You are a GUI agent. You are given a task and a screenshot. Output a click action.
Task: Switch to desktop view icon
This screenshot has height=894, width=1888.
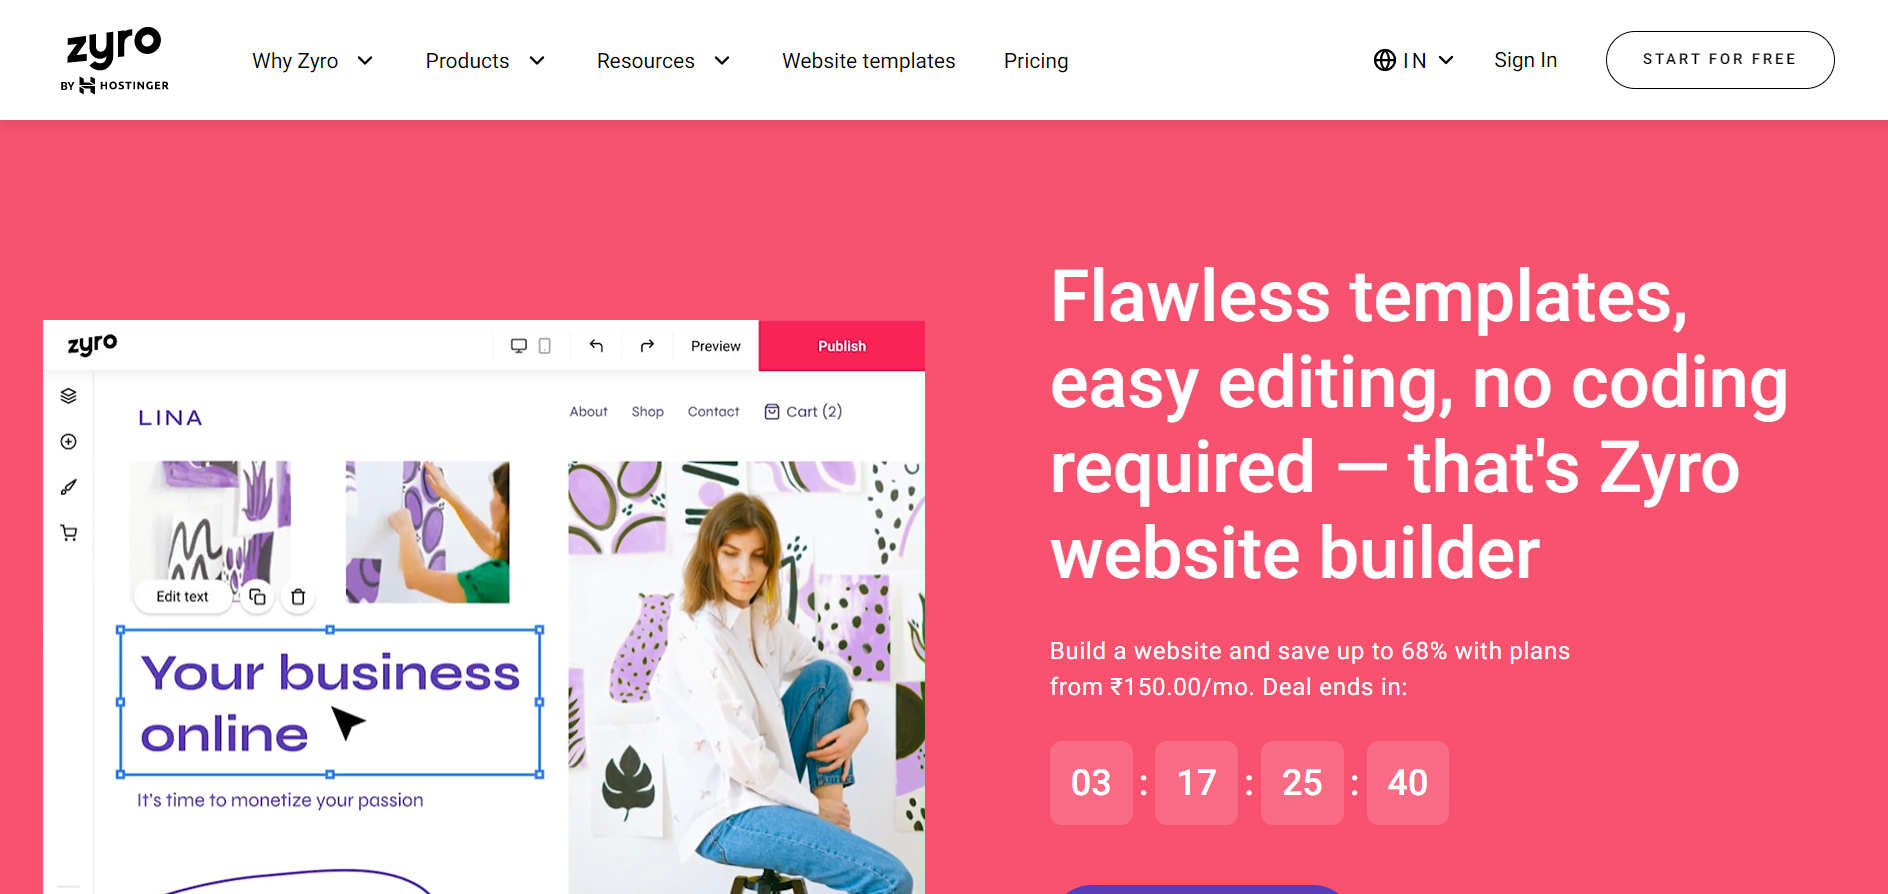pos(519,346)
